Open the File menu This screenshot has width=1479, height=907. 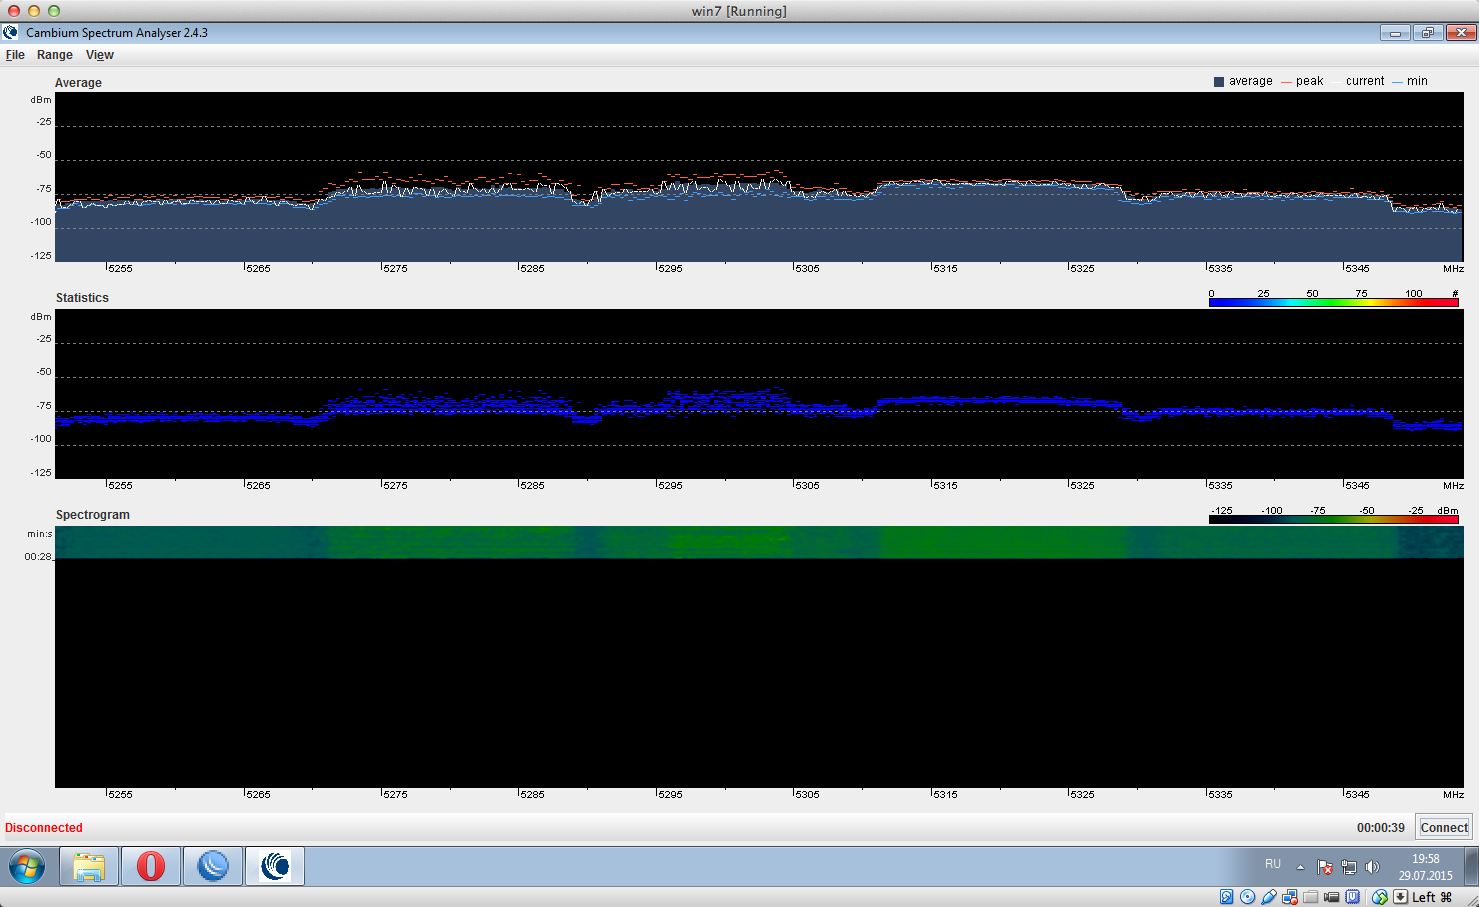click(x=15, y=55)
